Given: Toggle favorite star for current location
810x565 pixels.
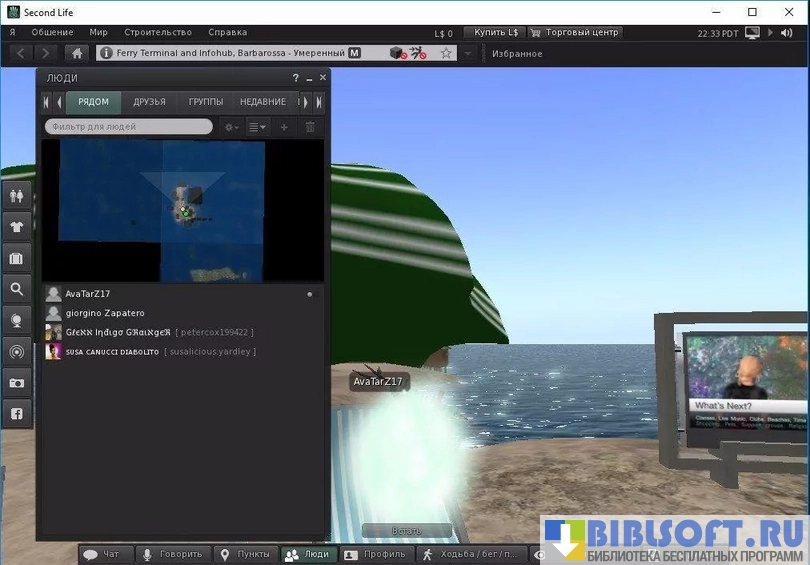Looking at the screenshot, I should (446, 53).
